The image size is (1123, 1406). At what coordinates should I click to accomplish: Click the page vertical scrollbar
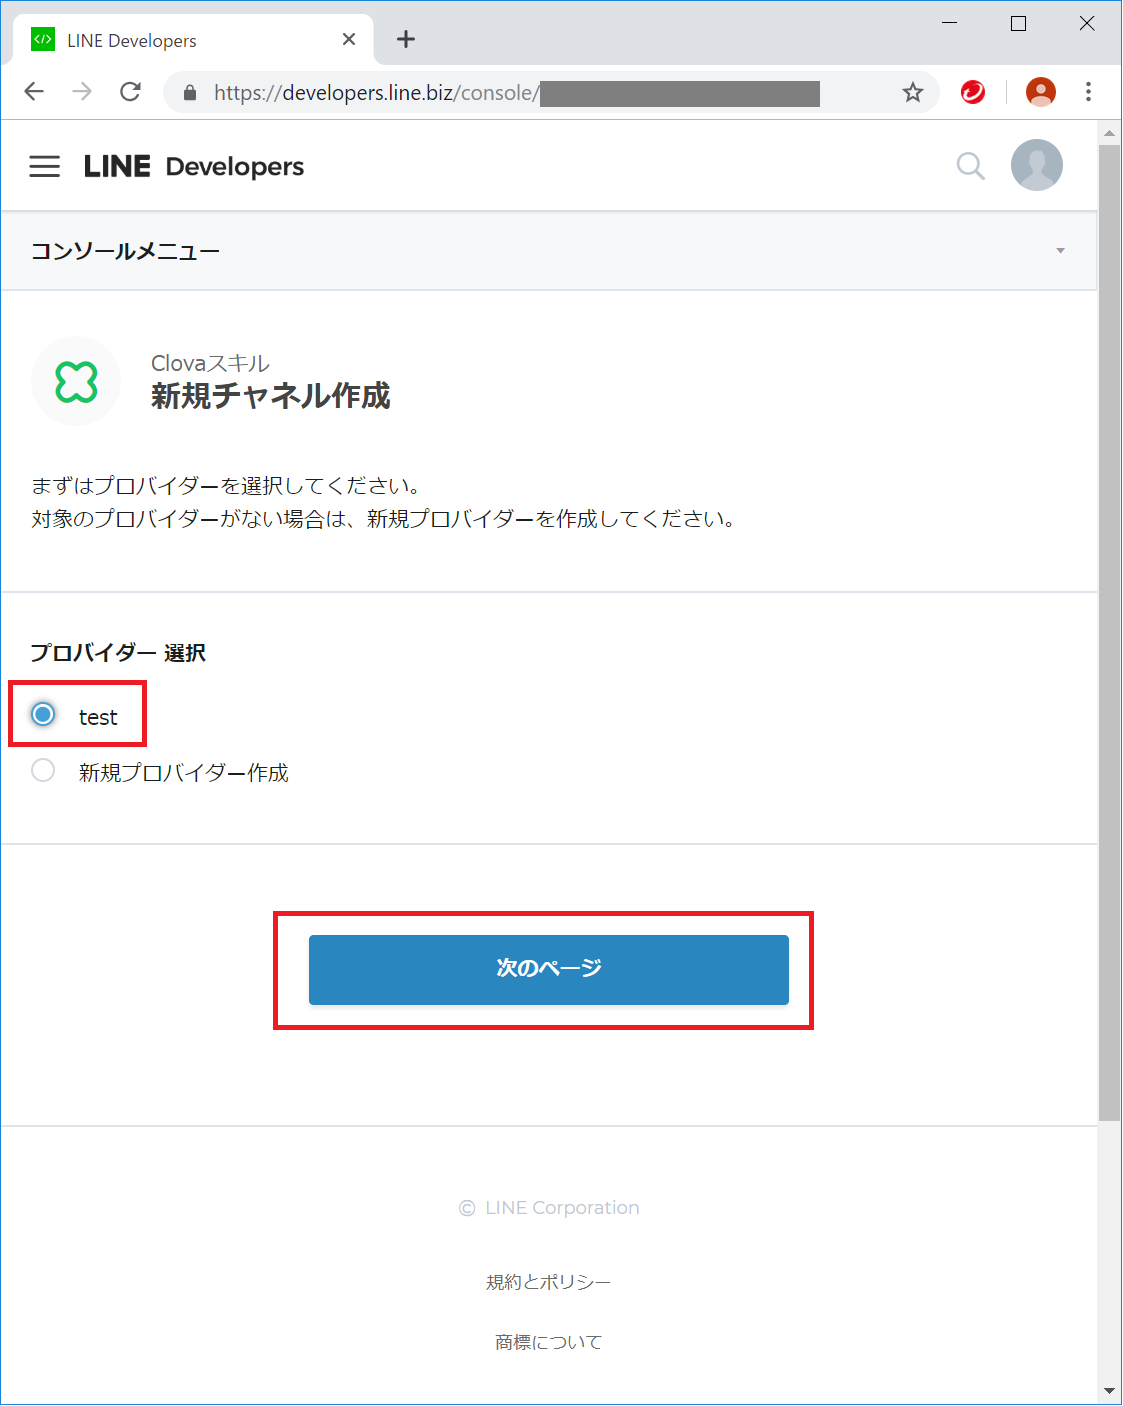click(x=1109, y=630)
